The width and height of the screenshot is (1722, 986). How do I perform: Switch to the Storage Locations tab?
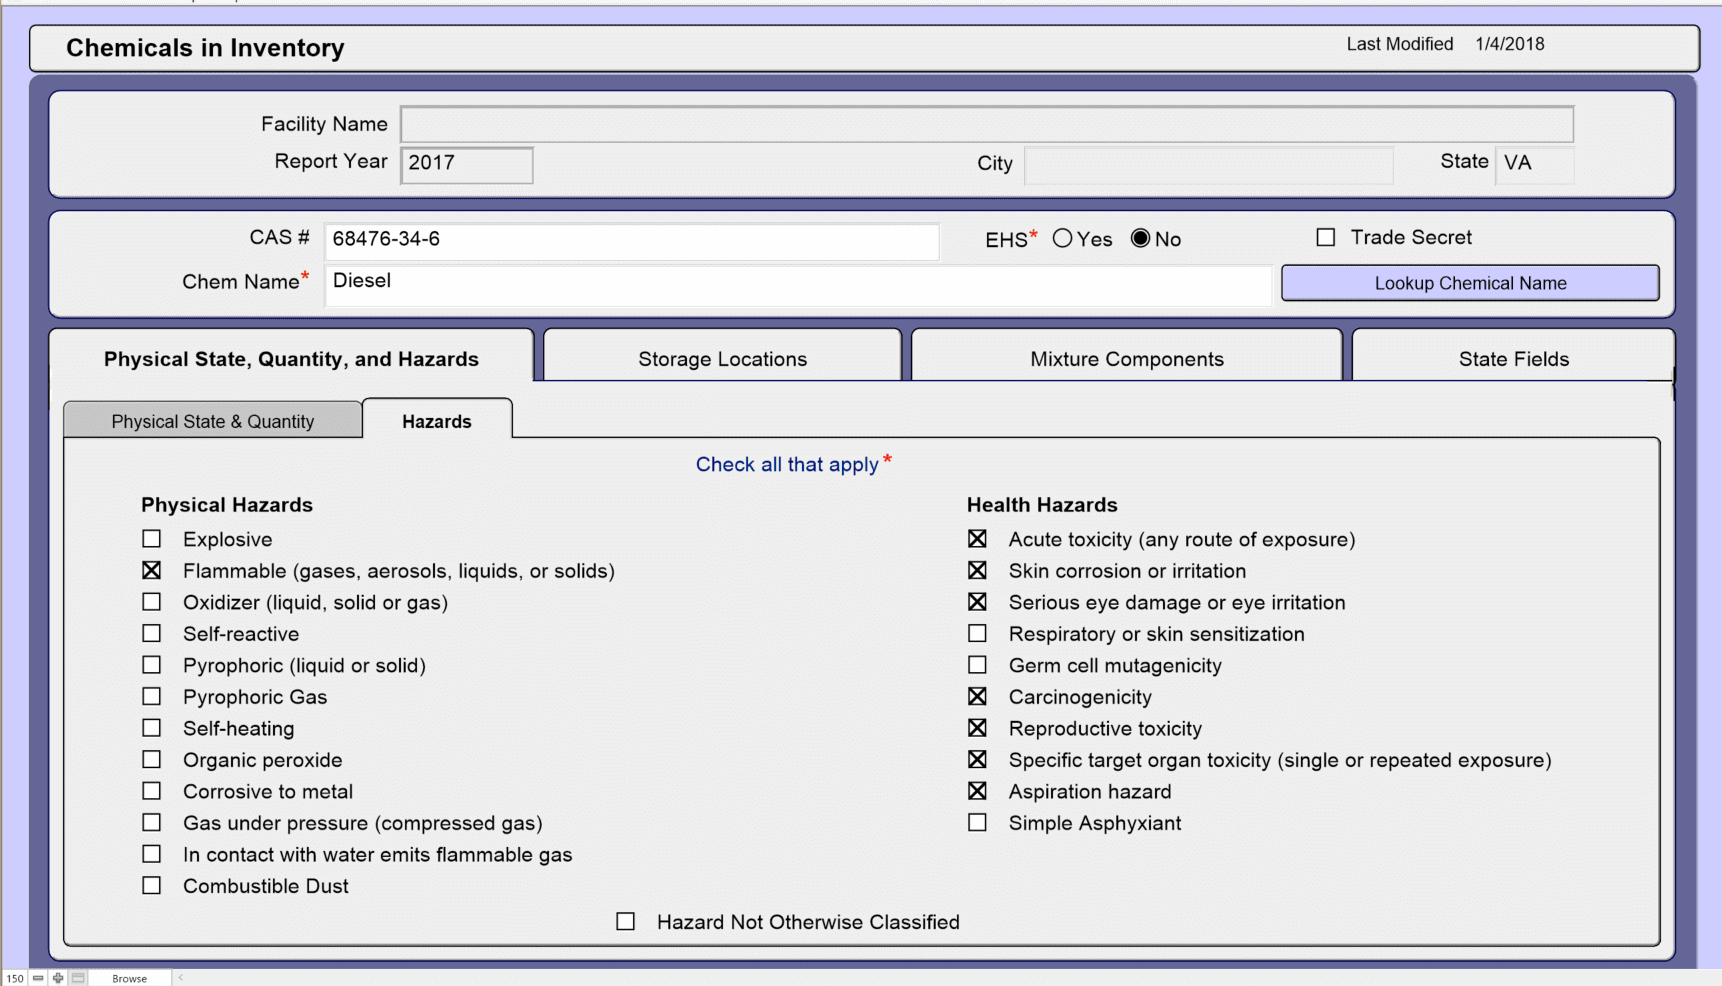pyautogui.click(x=722, y=359)
